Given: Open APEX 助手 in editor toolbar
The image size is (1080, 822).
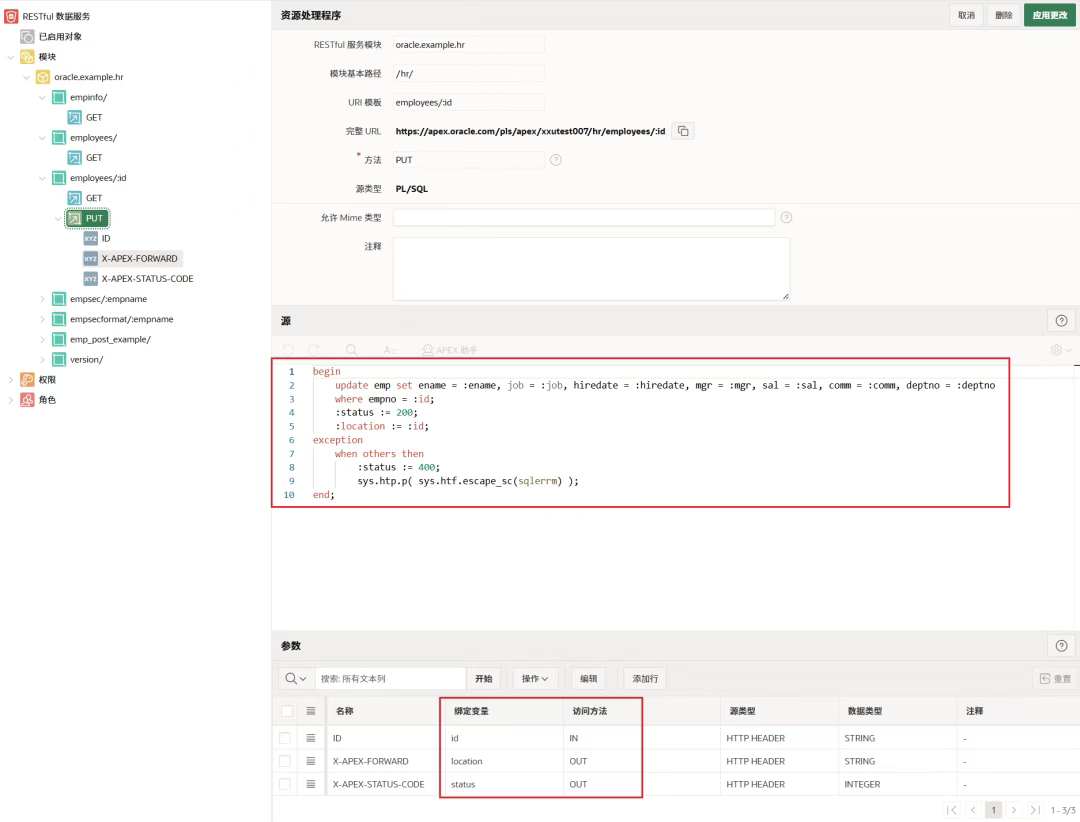Looking at the screenshot, I should tap(450, 350).
